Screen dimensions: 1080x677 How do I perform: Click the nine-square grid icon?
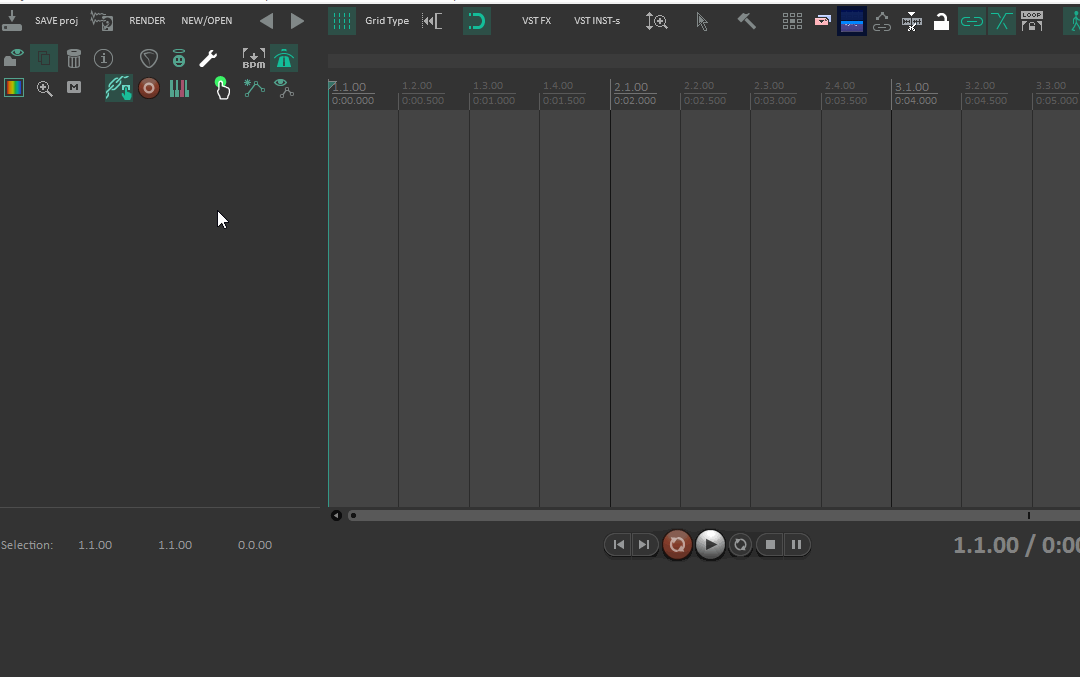(x=792, y=21)
